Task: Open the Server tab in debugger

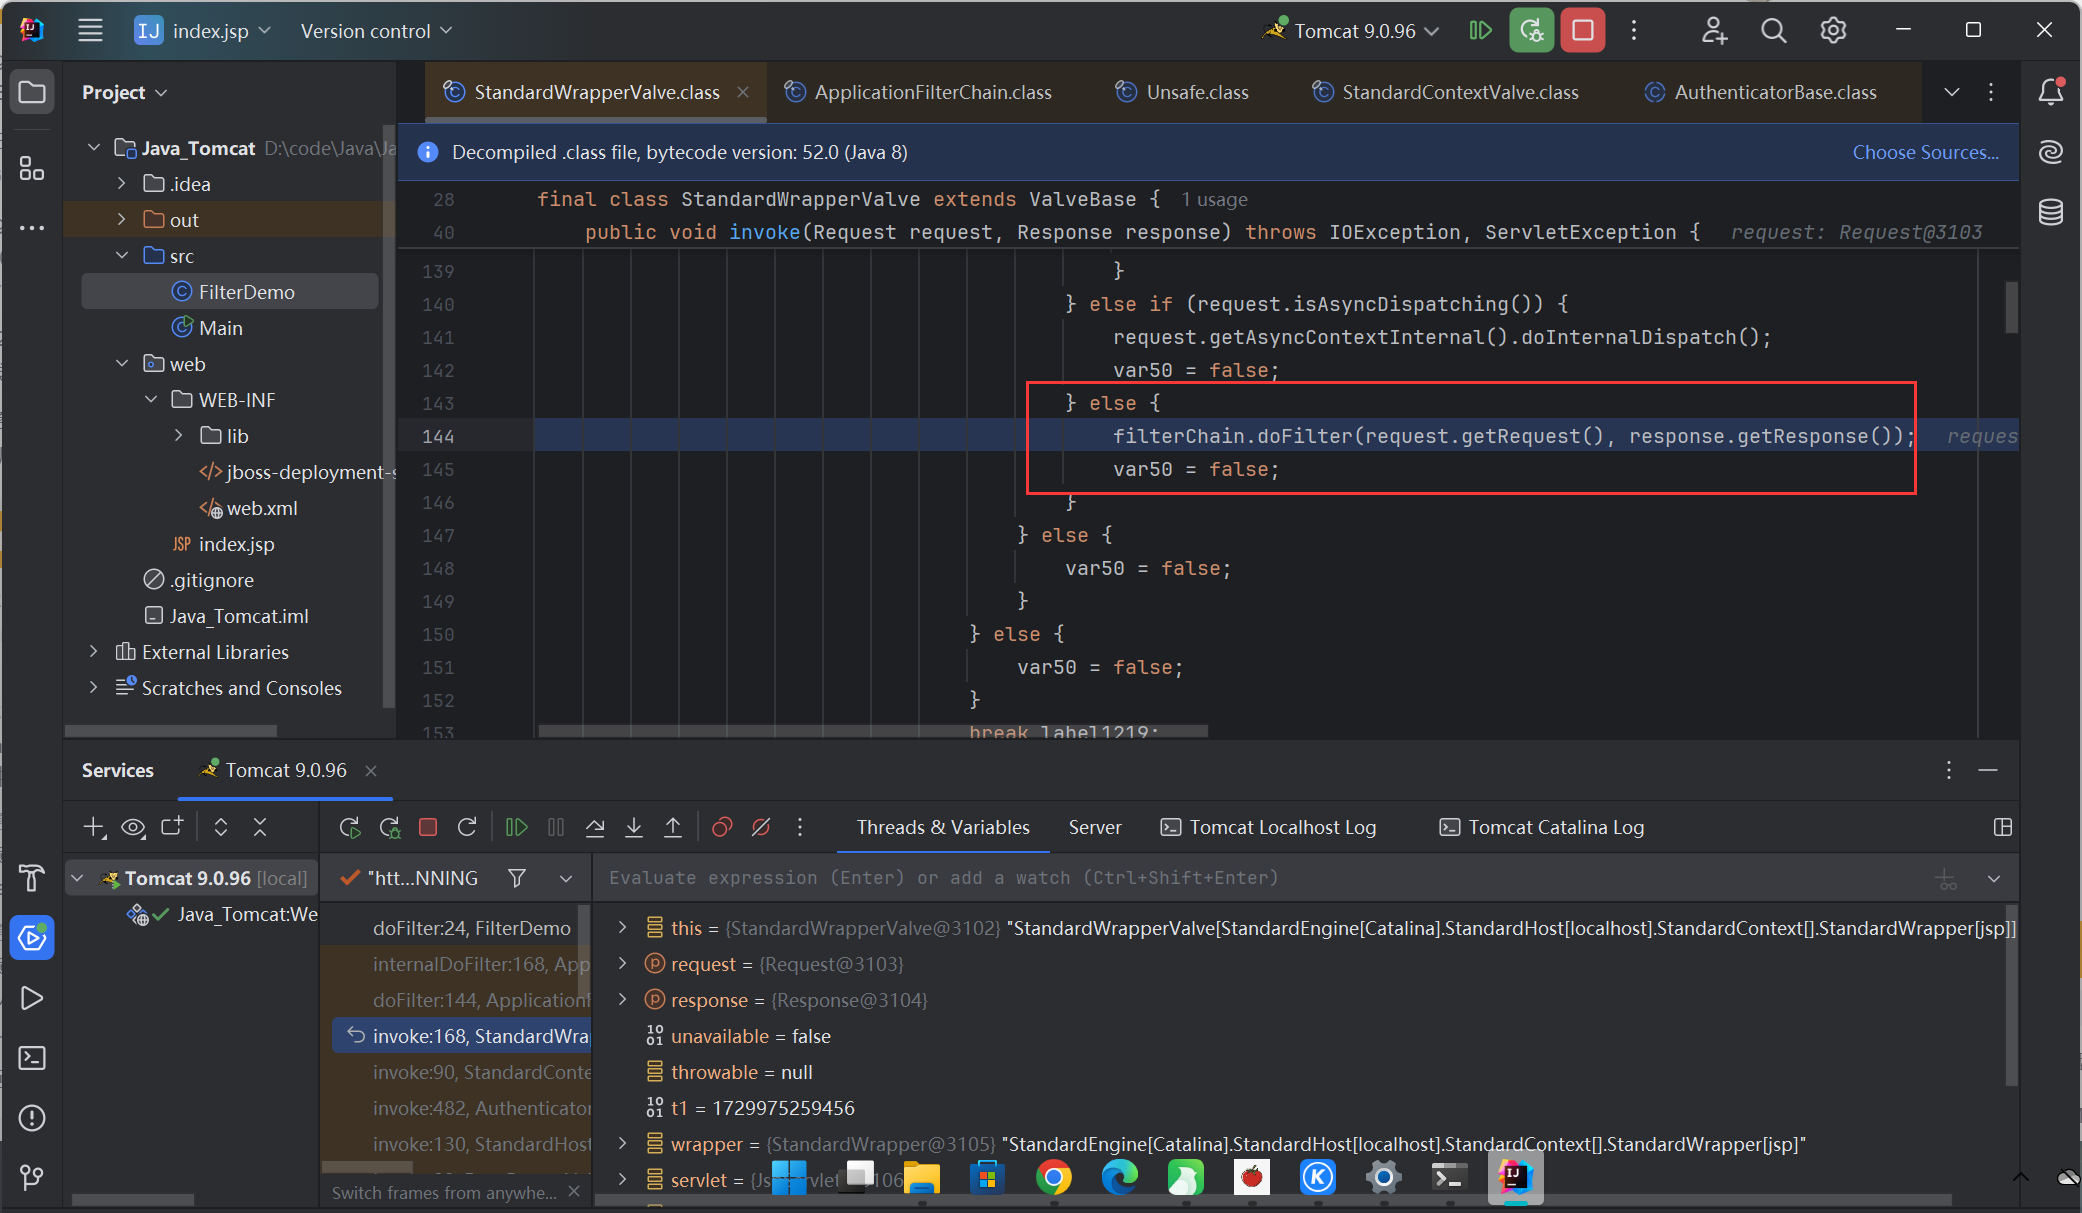Action: pos(1095,827)
